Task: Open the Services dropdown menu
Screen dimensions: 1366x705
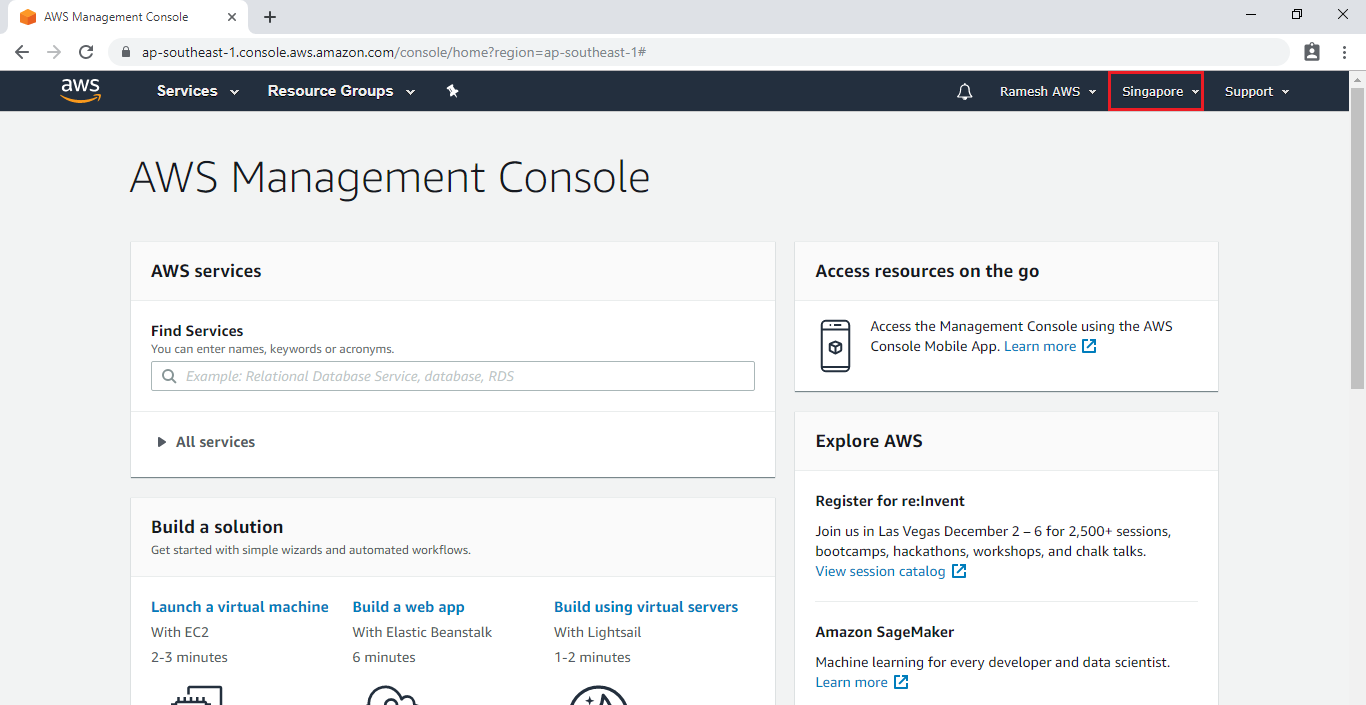Action: (x=198, y=91)
